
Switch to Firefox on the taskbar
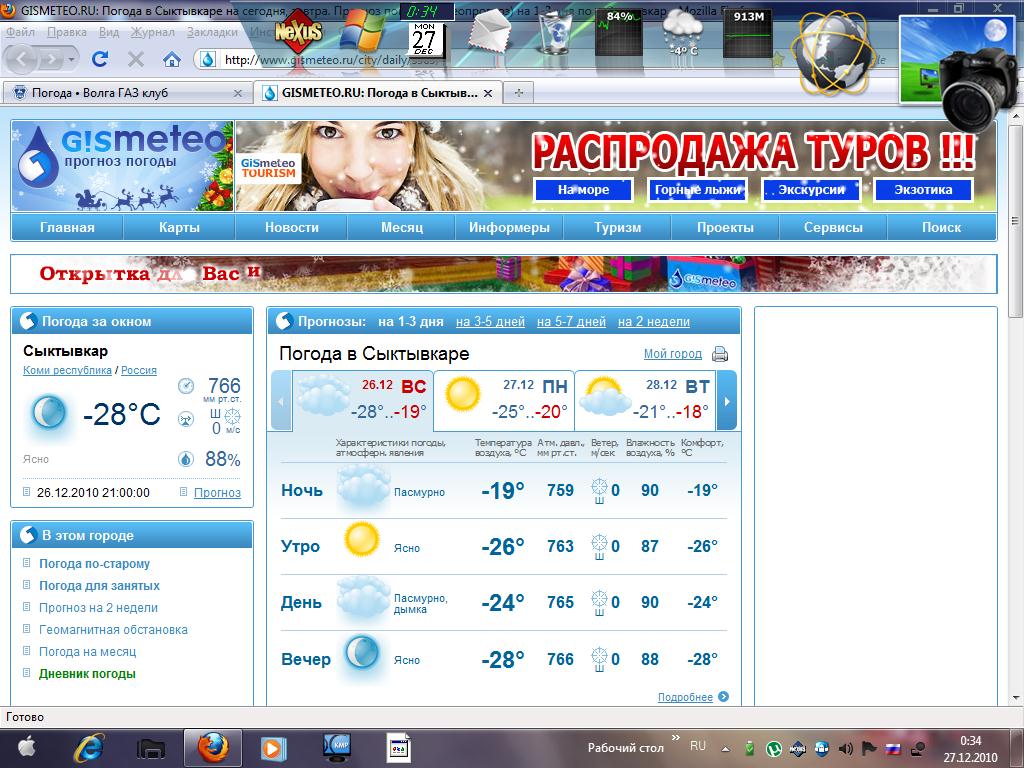click(x=212, y=747)
